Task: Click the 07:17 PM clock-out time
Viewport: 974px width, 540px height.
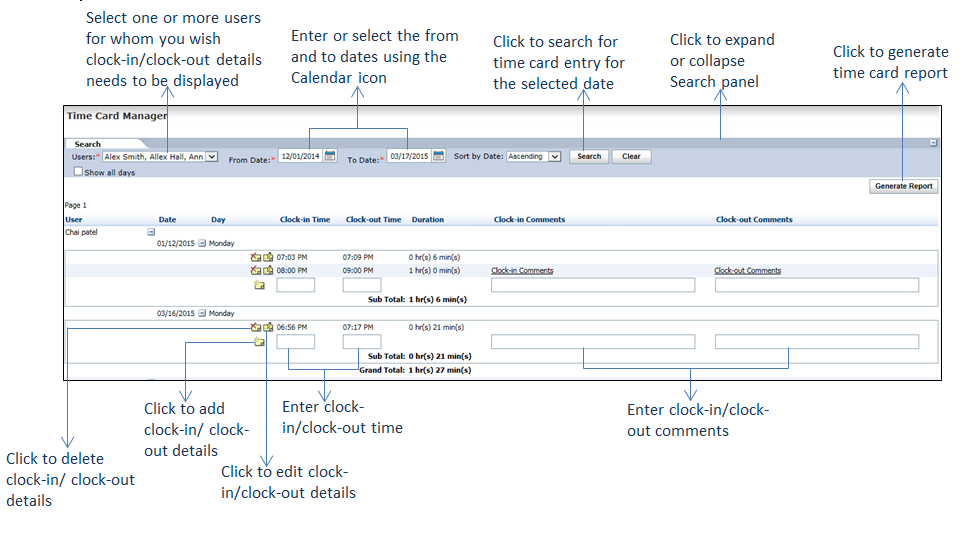Action: [358, 327]
